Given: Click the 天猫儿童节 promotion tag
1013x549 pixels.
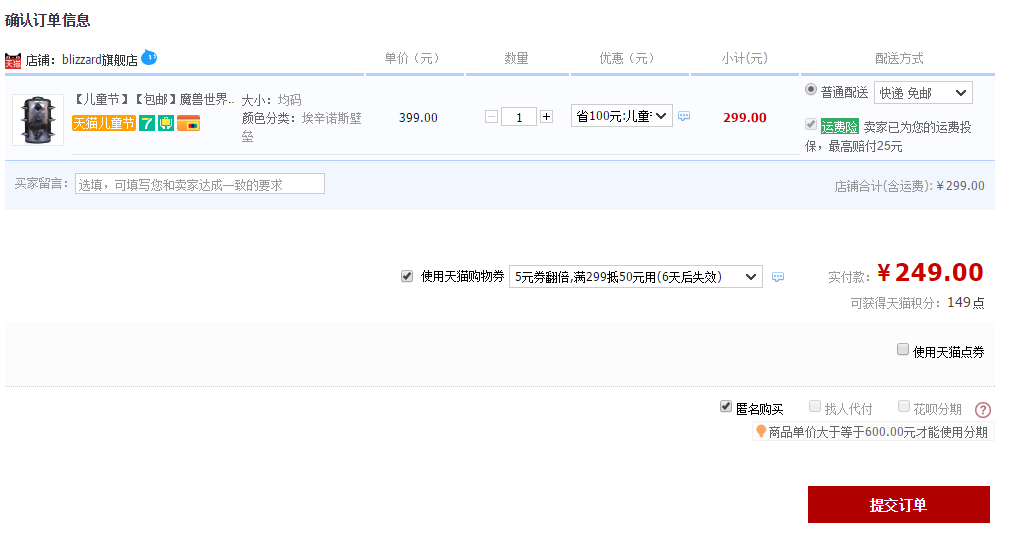Looking at the screenshot, I should [x=104, y=123].
